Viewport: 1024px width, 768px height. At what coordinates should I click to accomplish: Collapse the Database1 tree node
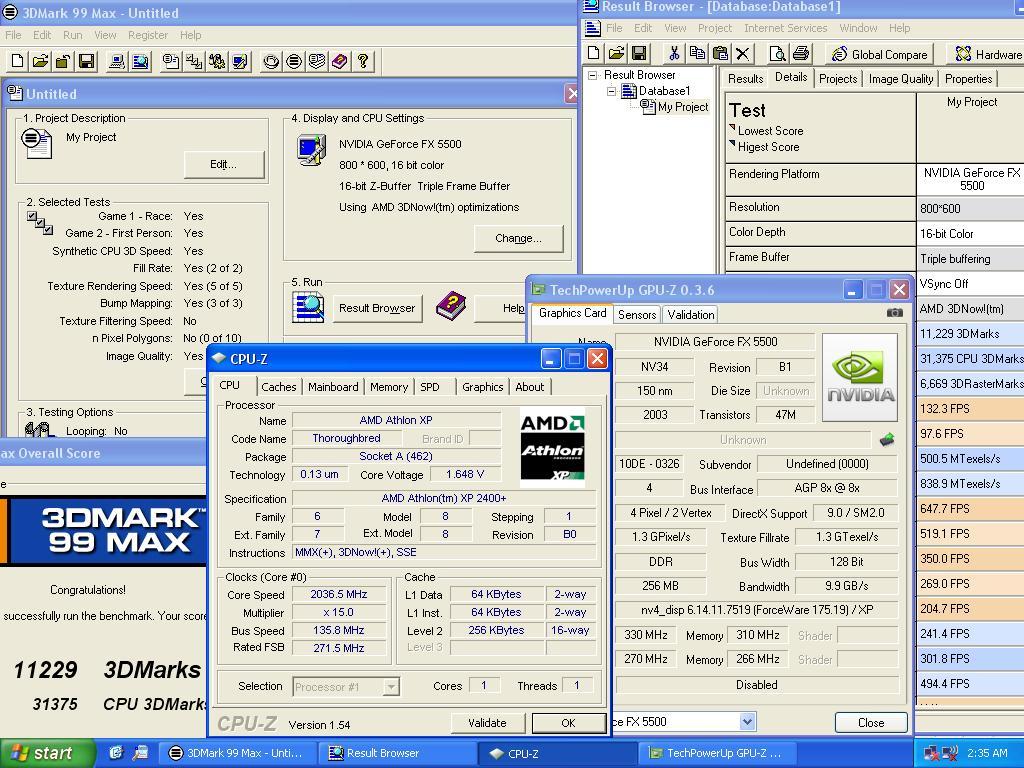[612, 91]
